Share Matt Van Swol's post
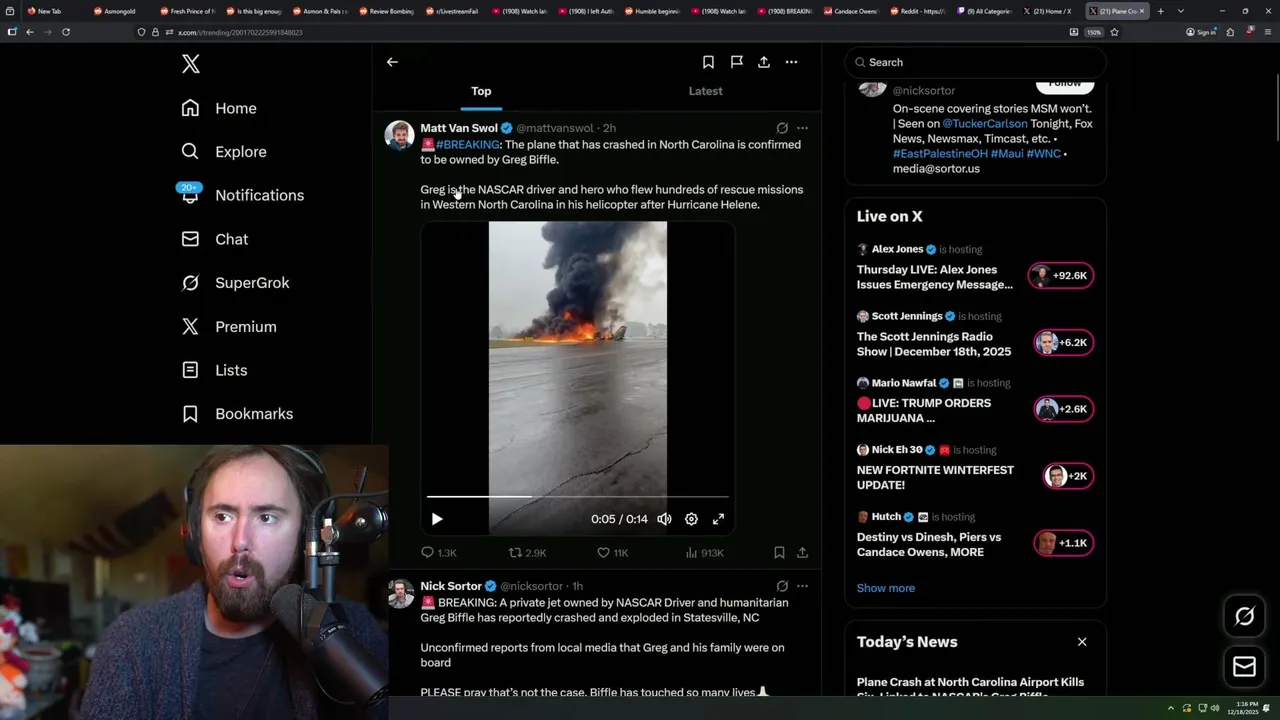Screen dimensions: 1280x720 802,552
